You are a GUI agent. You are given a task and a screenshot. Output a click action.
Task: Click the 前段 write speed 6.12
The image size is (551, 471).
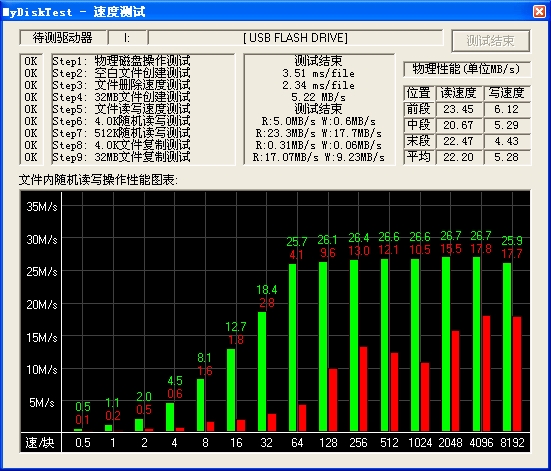pos(506,109)
